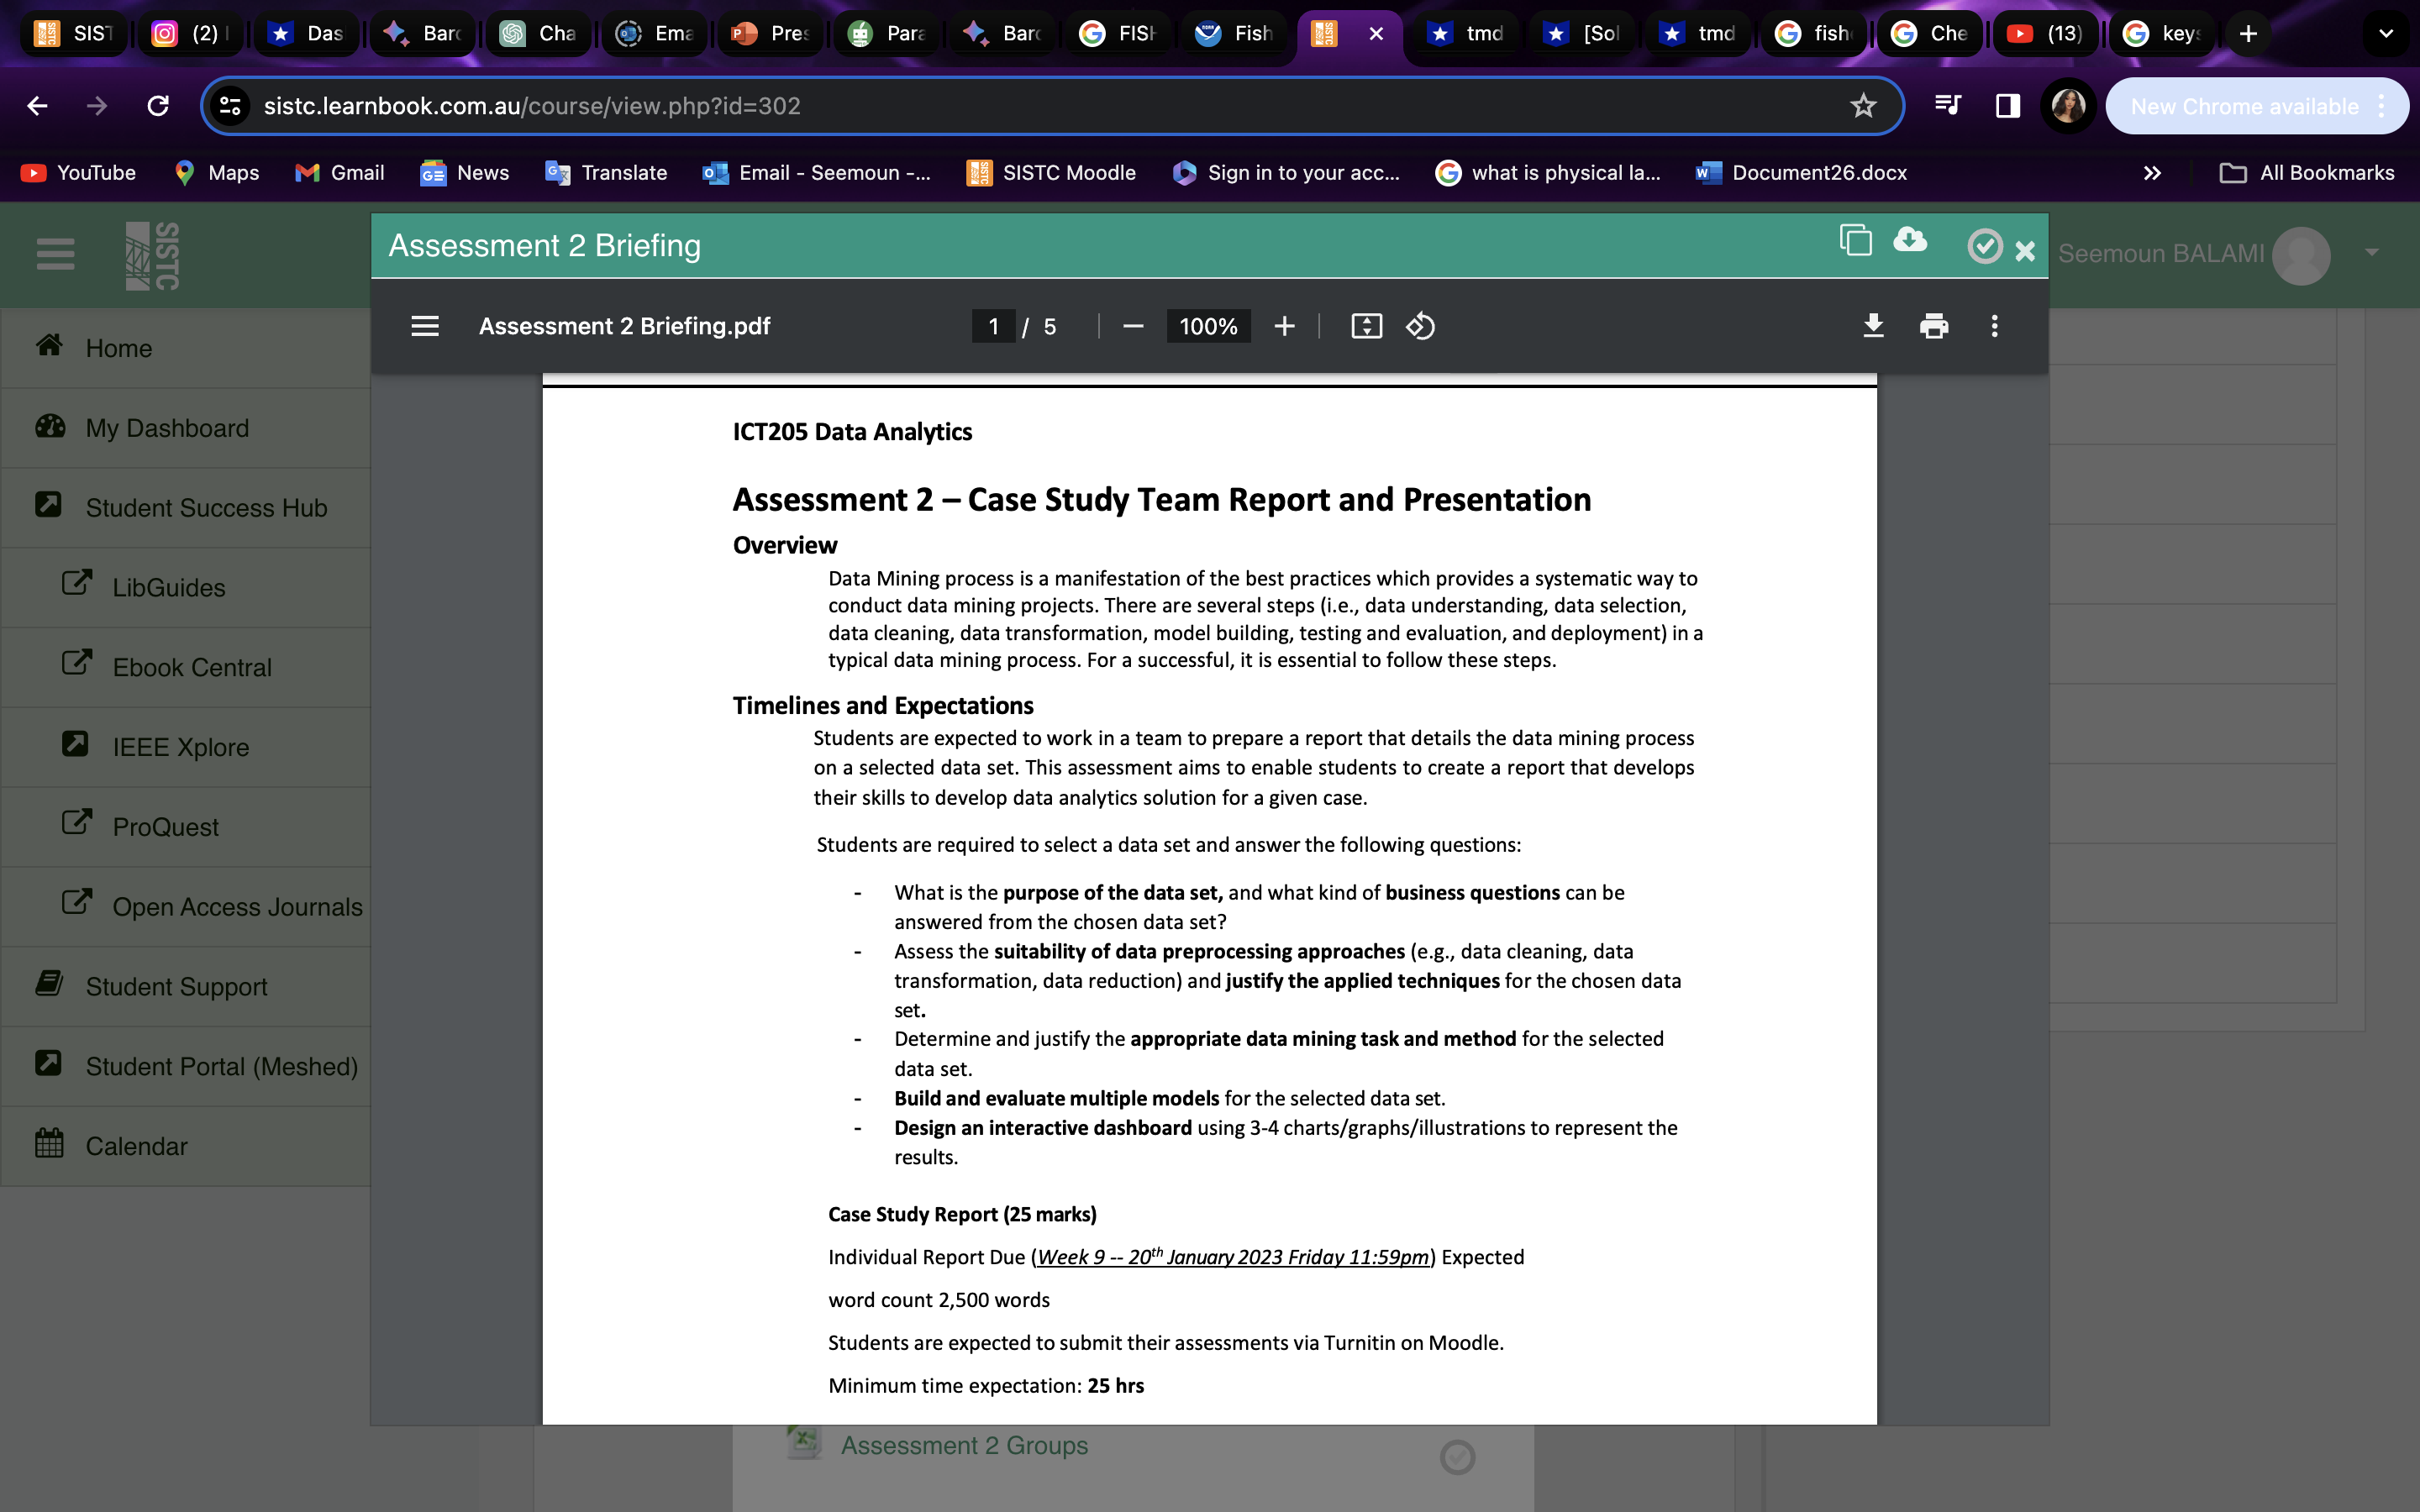Image resolution: width=2420 pixels, height=1512 pixels.
Task: Toggle Assessment 2 Groups completion circle
Action: point(1457,1457)
